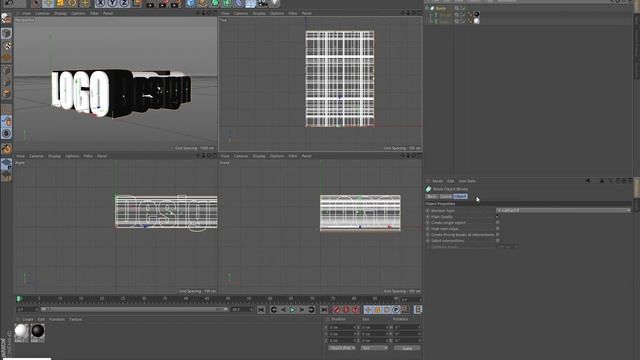Image resolution: width=640 pixels, height=360 pixels.
Task: Open the Object (Rel) coordinates dropdown
Action: pos(342,348)
